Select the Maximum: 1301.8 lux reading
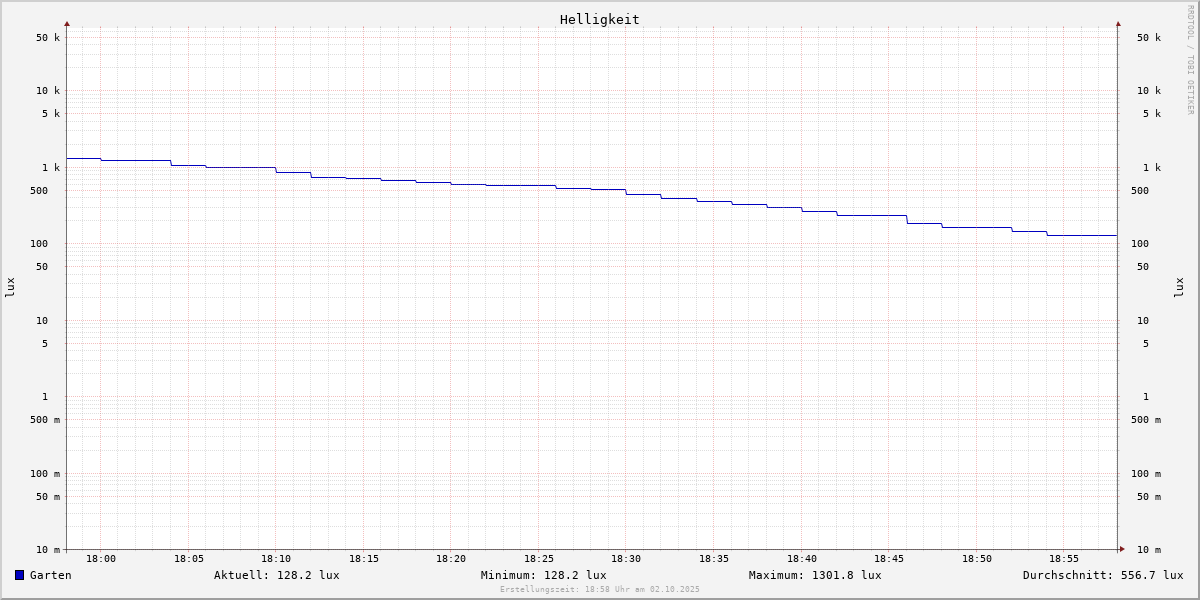Screen dimensions: 1200x600 pos(814,575)
